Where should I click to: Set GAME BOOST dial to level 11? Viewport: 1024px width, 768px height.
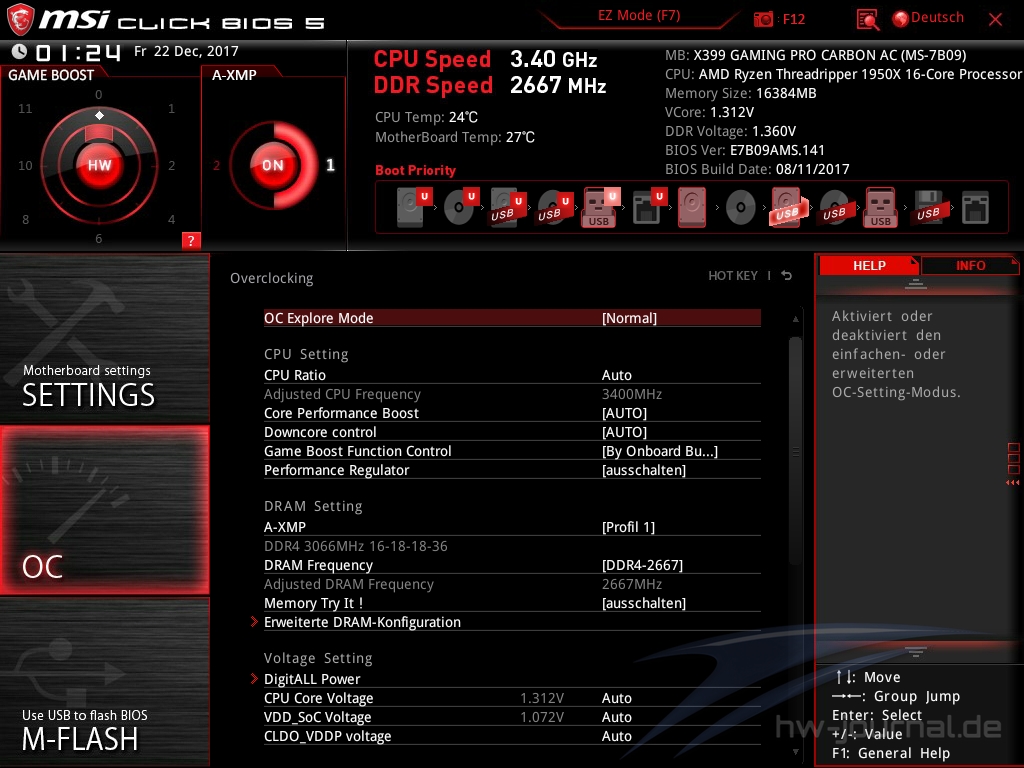click(x=25, y=108)
